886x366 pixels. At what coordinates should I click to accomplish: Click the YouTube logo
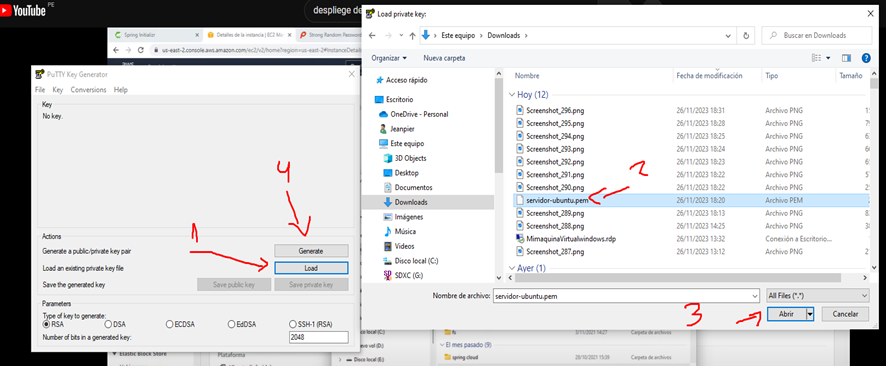[x=24, y=10]
